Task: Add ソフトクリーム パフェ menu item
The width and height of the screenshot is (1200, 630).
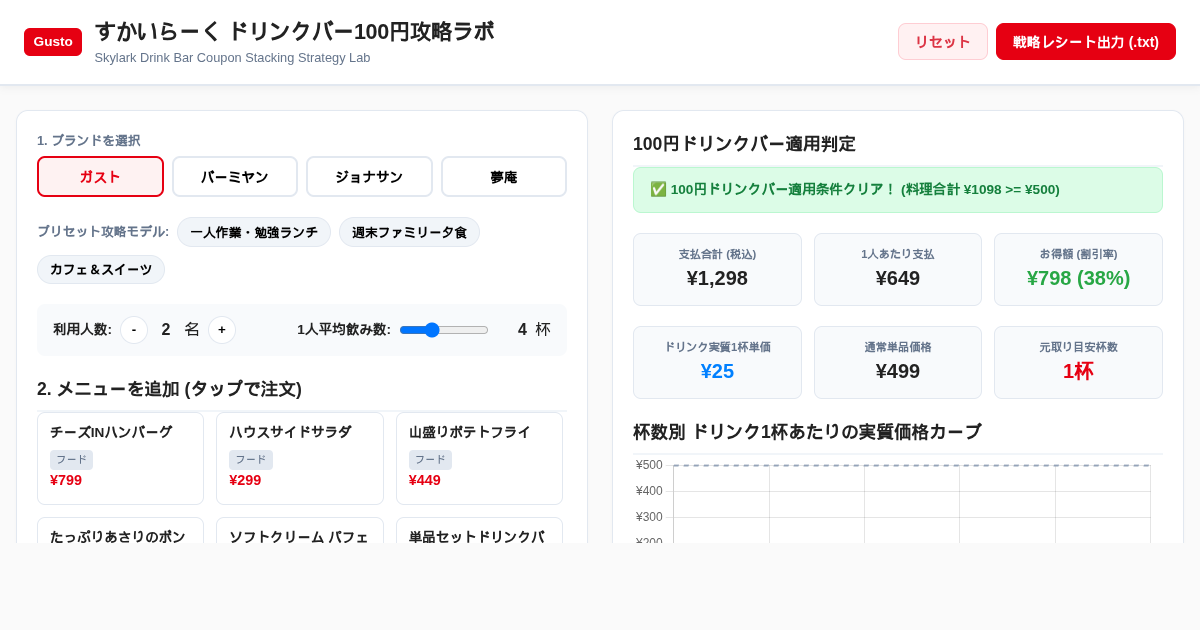Action: (300, 531)
